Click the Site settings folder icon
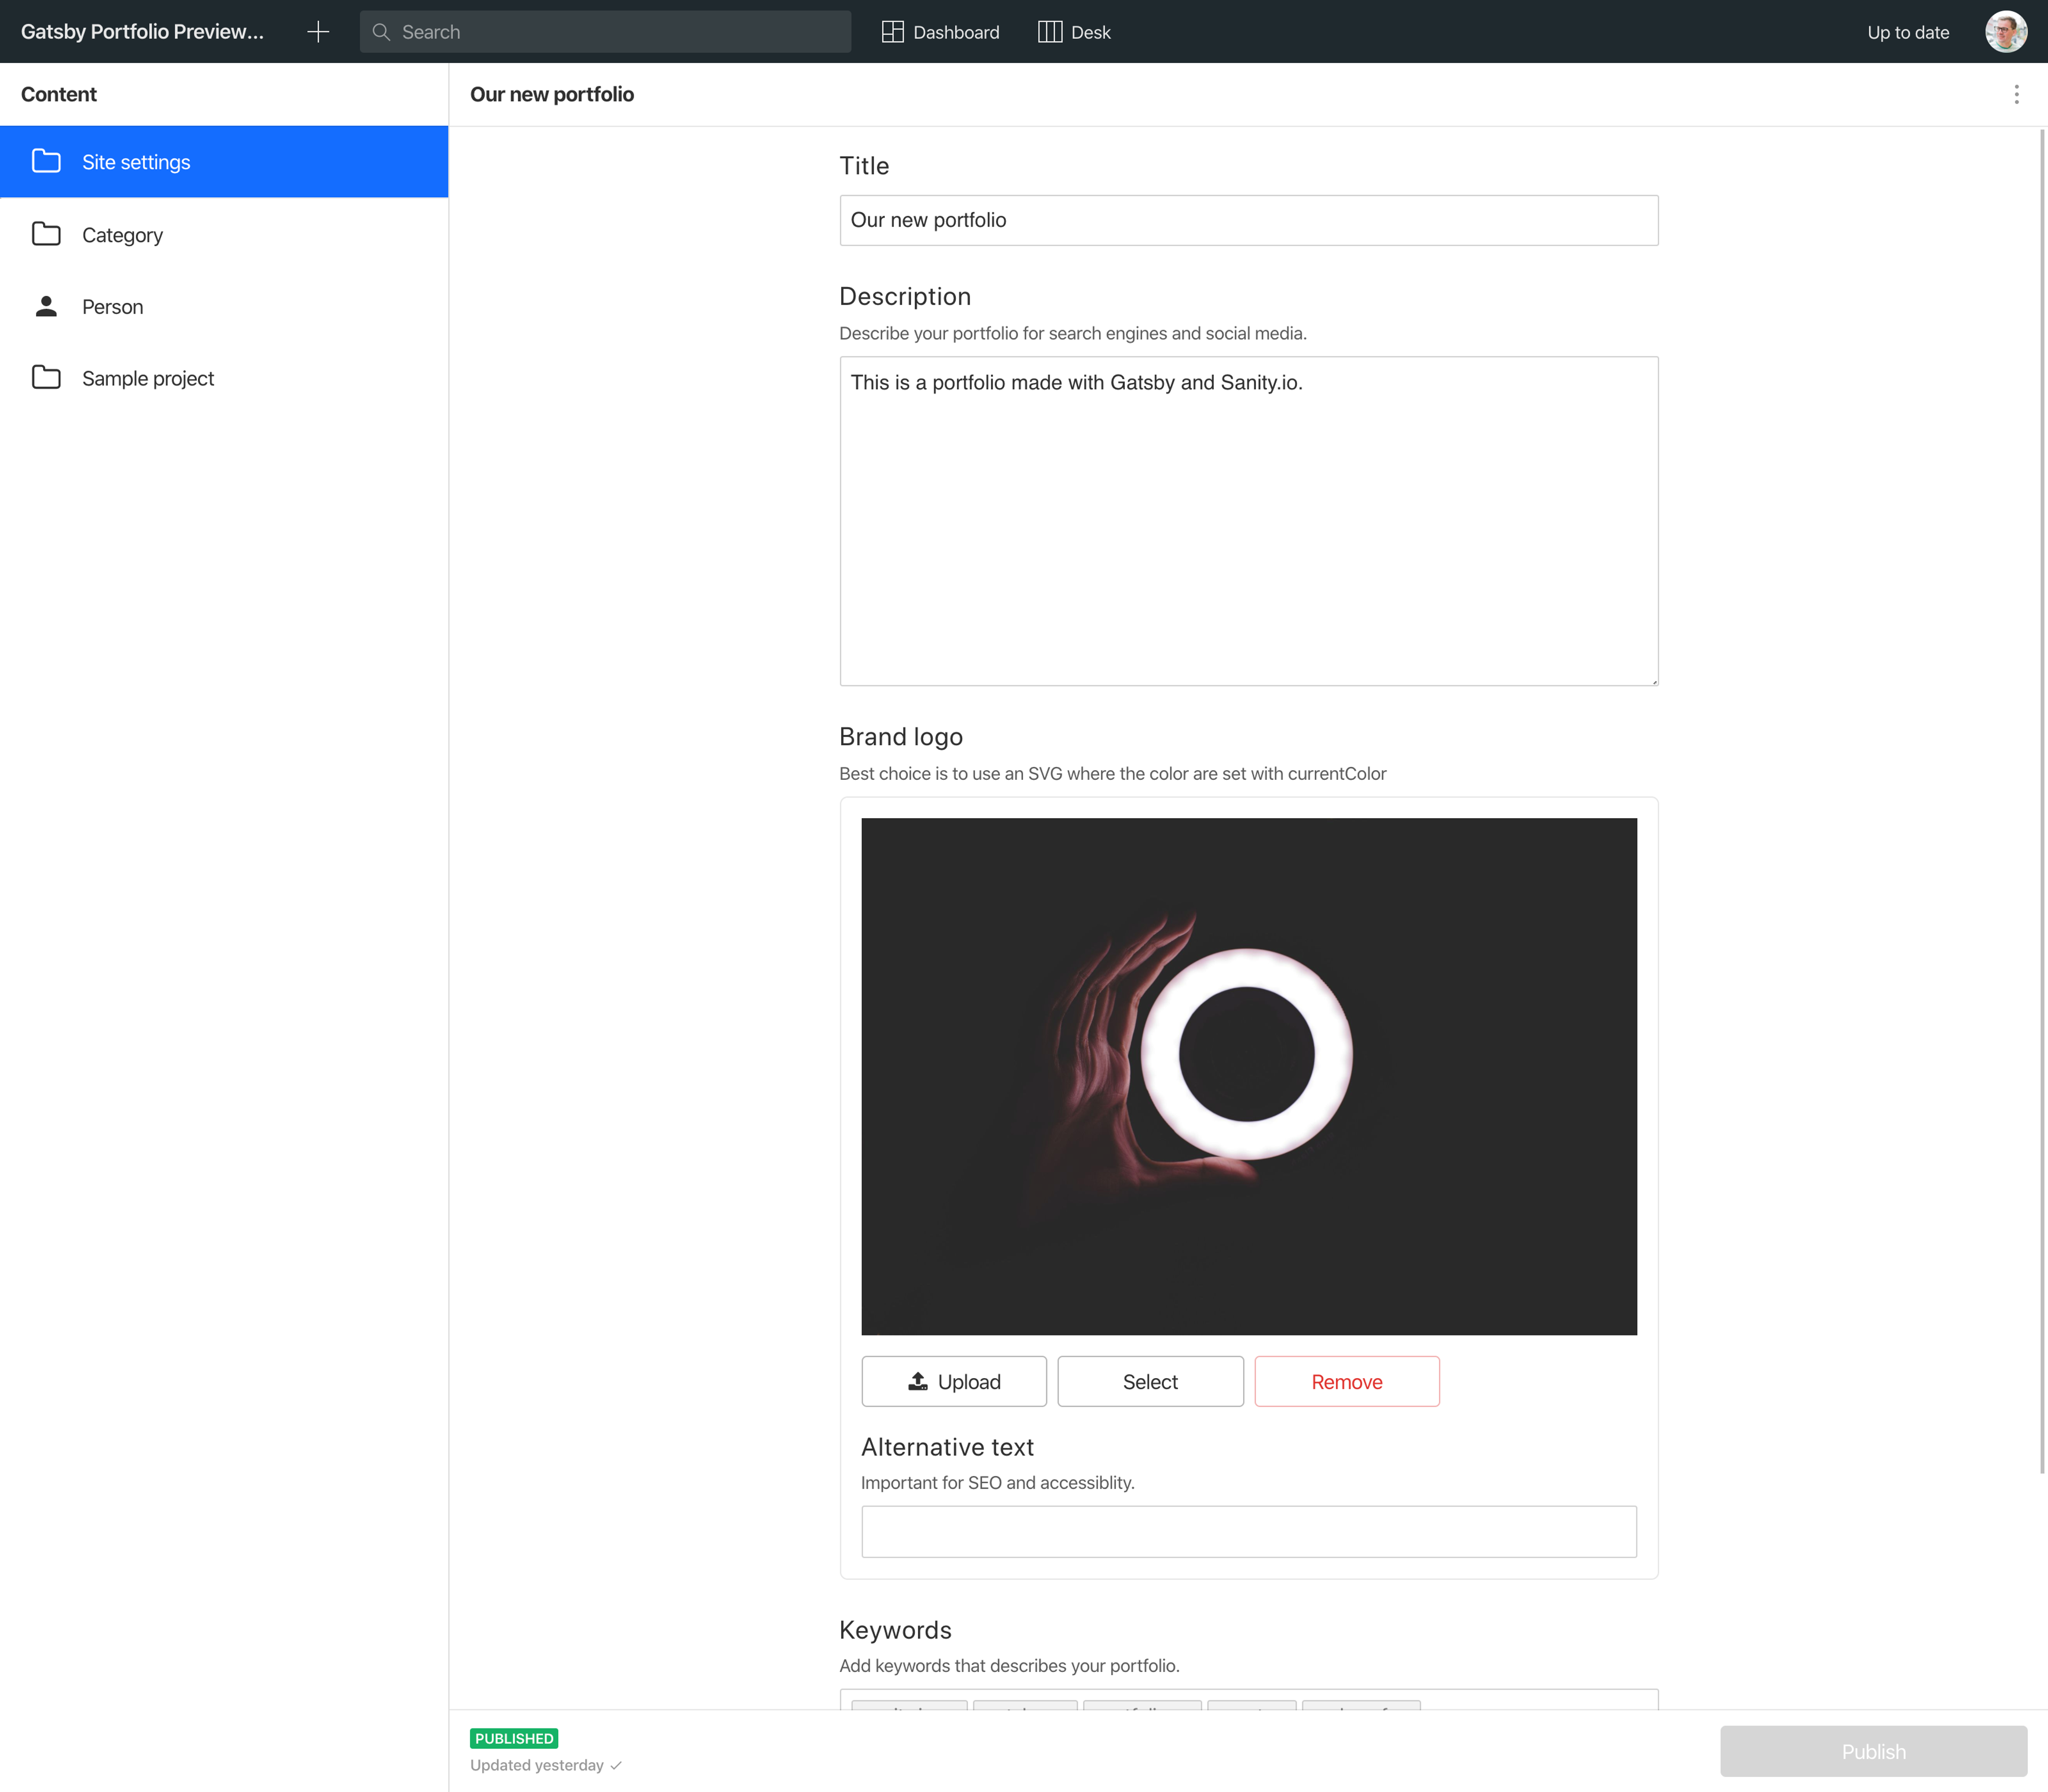Viewport: 2048px width, 1792px height. pyautogui.click(x=46, y=162)
